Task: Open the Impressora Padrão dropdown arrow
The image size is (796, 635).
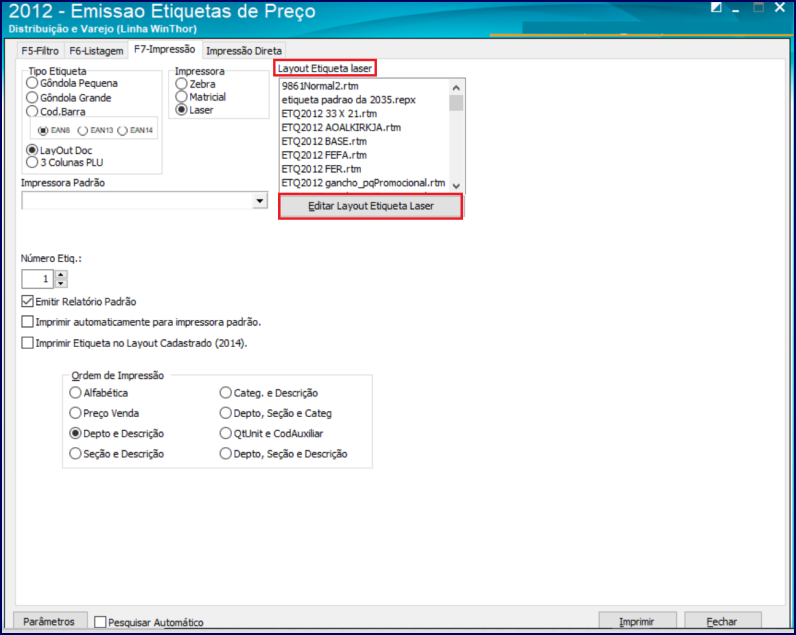Action: pyautogui.click(x=260, y=200)
